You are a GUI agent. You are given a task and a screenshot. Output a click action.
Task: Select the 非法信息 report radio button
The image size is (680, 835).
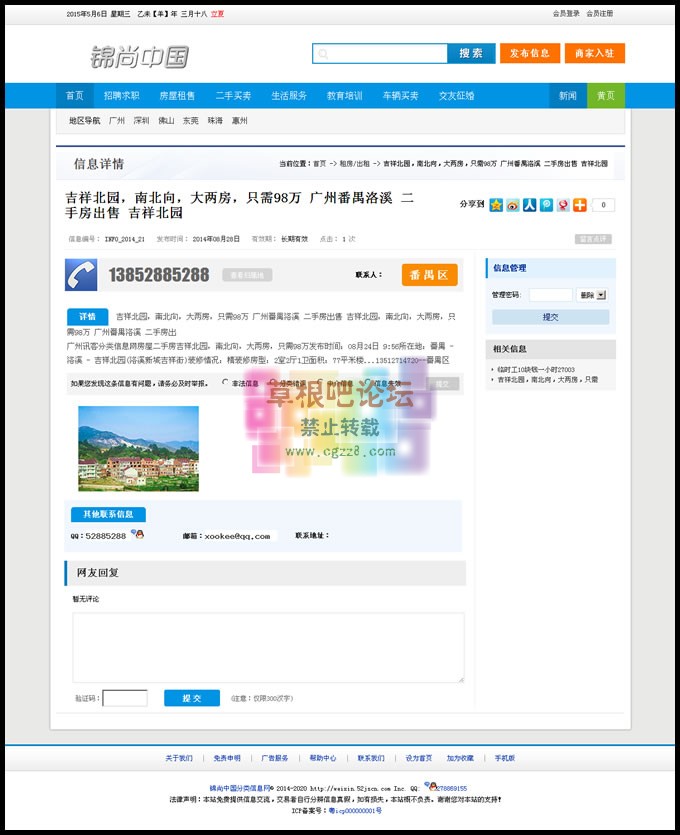pyautogui.click(x=224, y=382)
